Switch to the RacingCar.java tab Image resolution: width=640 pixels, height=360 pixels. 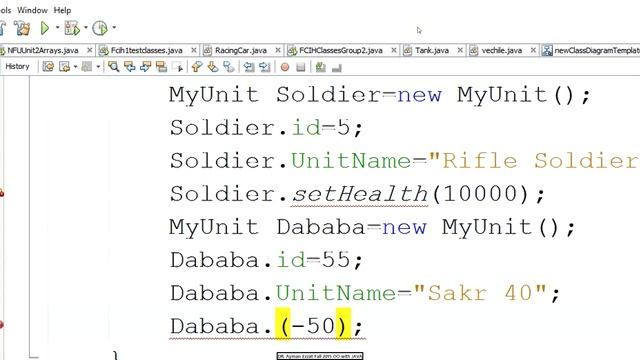(240, 51)
